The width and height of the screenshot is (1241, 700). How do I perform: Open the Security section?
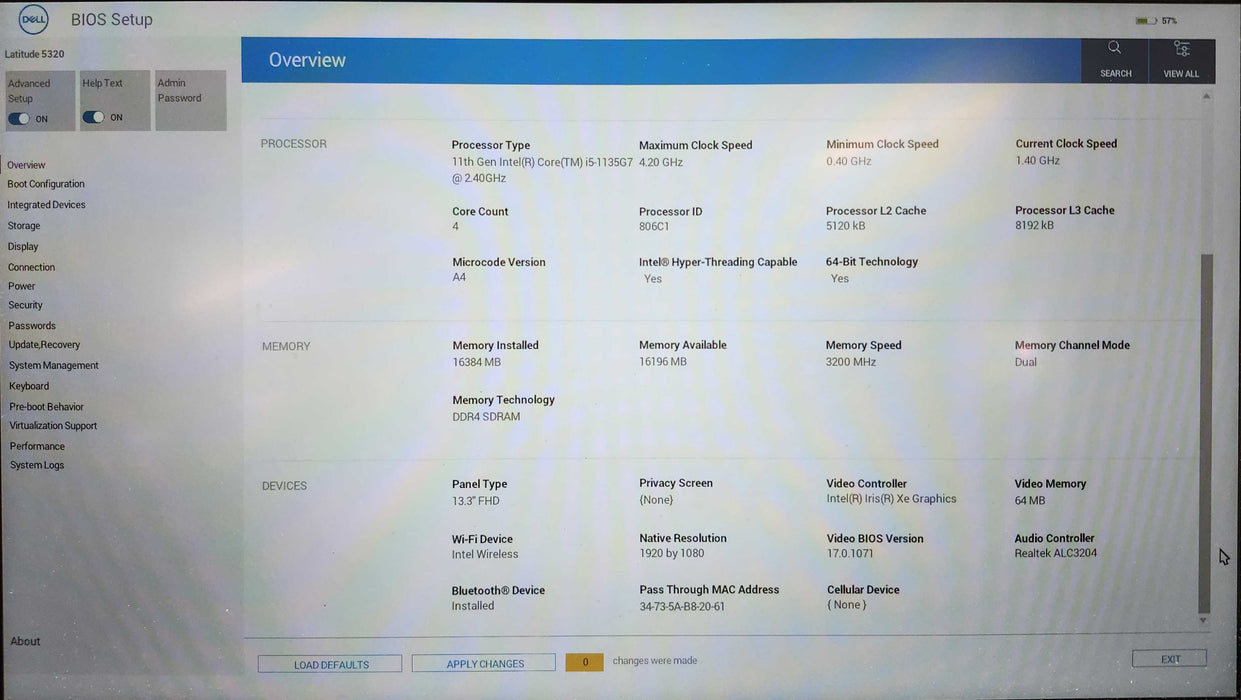coord(25,304)
